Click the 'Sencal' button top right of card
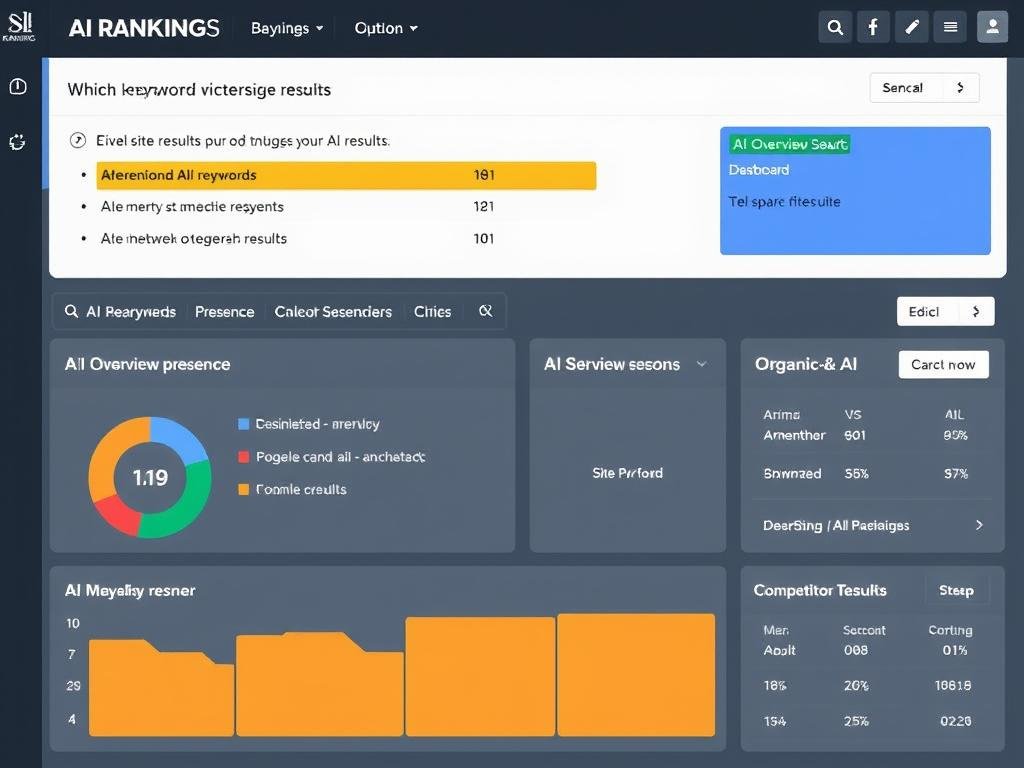 [x=922, y=88]
